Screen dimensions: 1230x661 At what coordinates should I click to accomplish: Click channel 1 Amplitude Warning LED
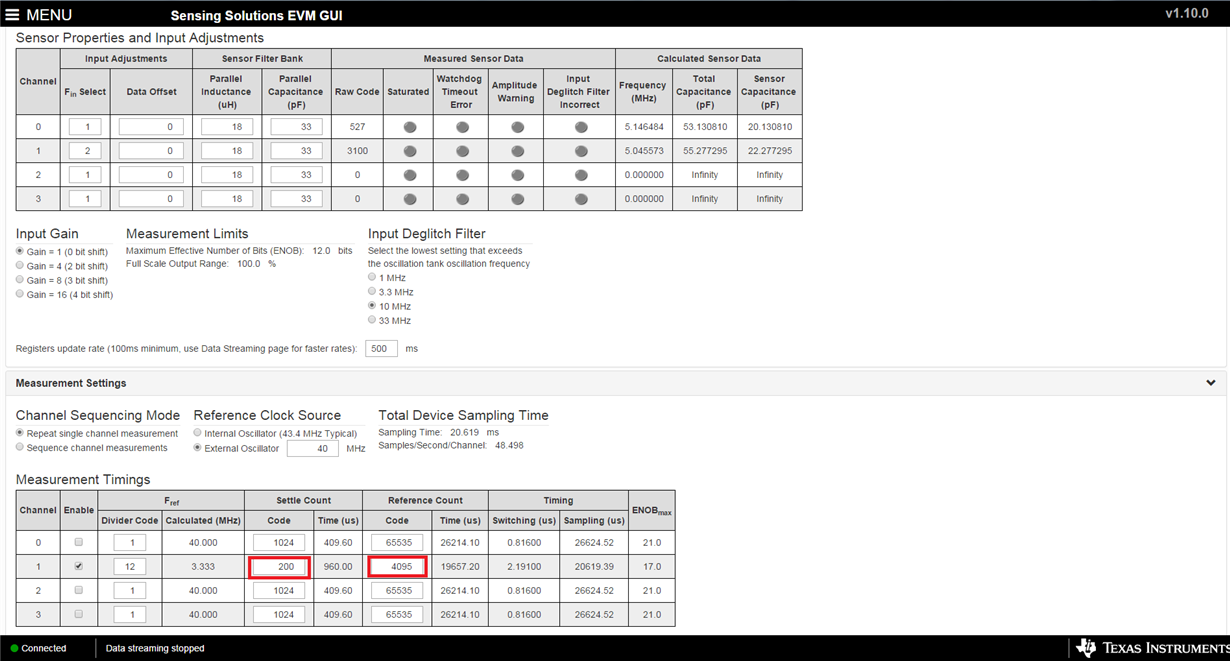coord(517,151)
